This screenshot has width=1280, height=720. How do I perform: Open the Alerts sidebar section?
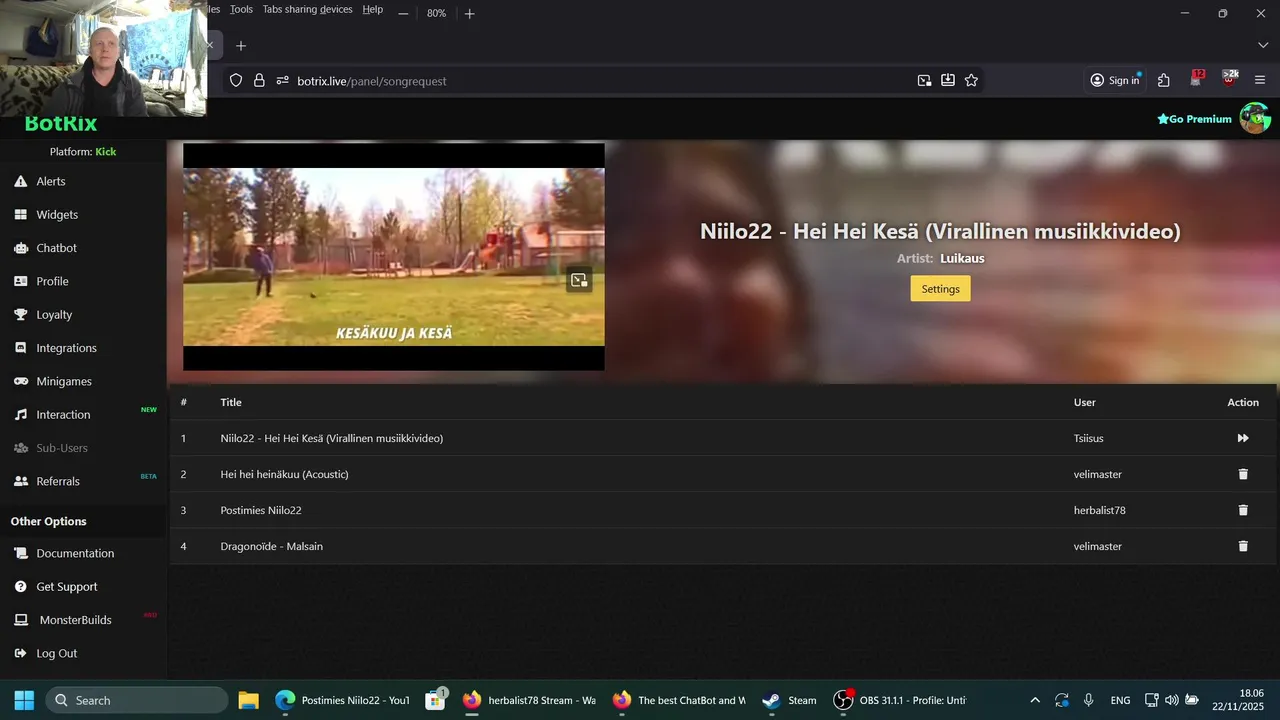tap(51, 181)
